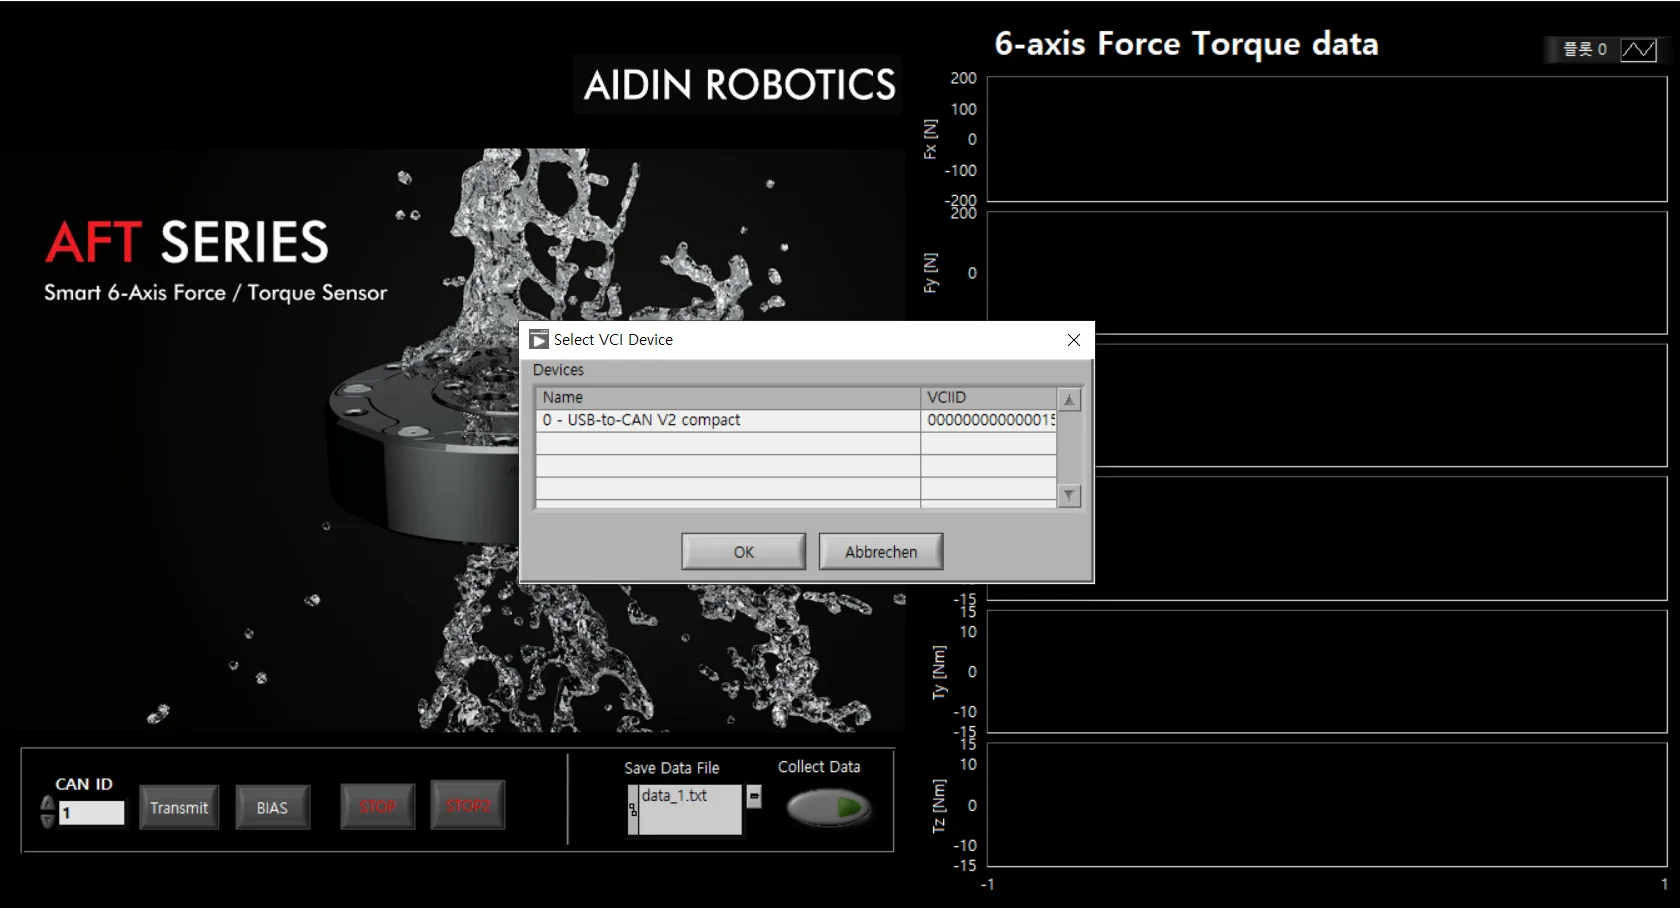Viewport: 1680px width, 908px height.
Task: Confirm device selection with OK
Action: click(743, 551)
